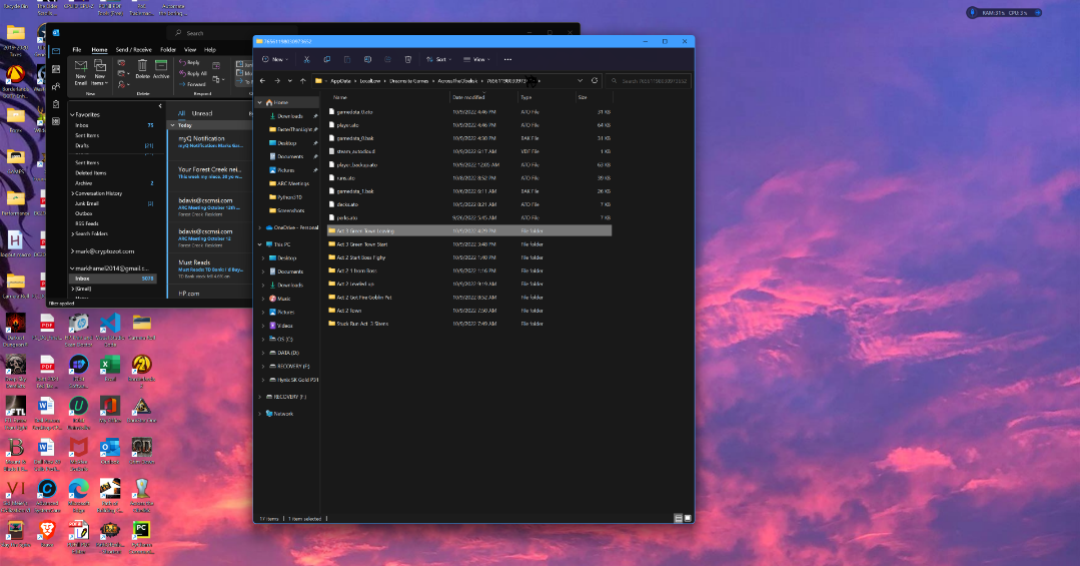Click the Refresh icon beside address bar

point(594,81)
